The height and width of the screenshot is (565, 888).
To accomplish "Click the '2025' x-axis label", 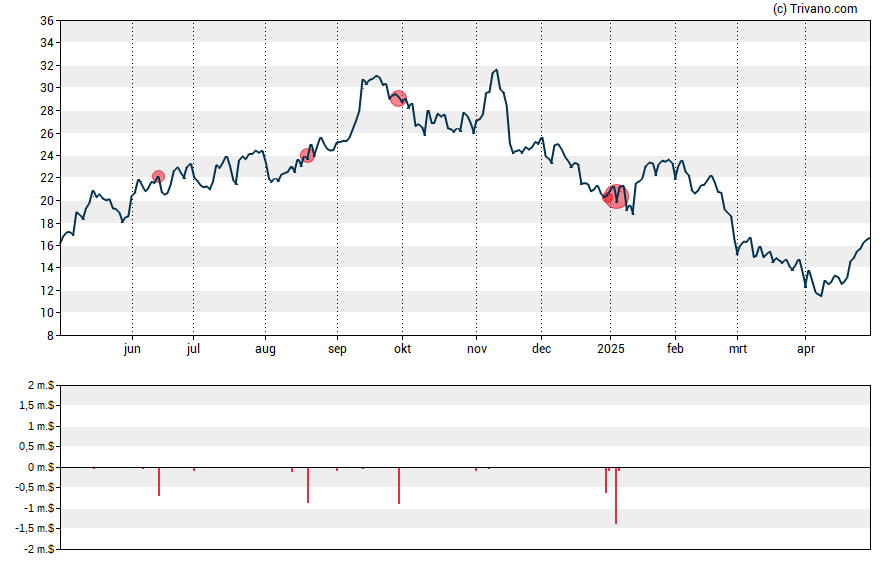I will (x=610, y=349).
